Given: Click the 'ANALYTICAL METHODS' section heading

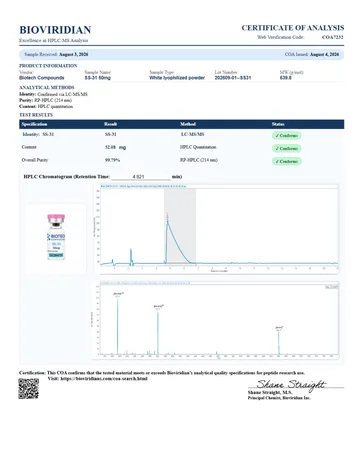Looking at the screenshot, I should click(x=47, y=87).
